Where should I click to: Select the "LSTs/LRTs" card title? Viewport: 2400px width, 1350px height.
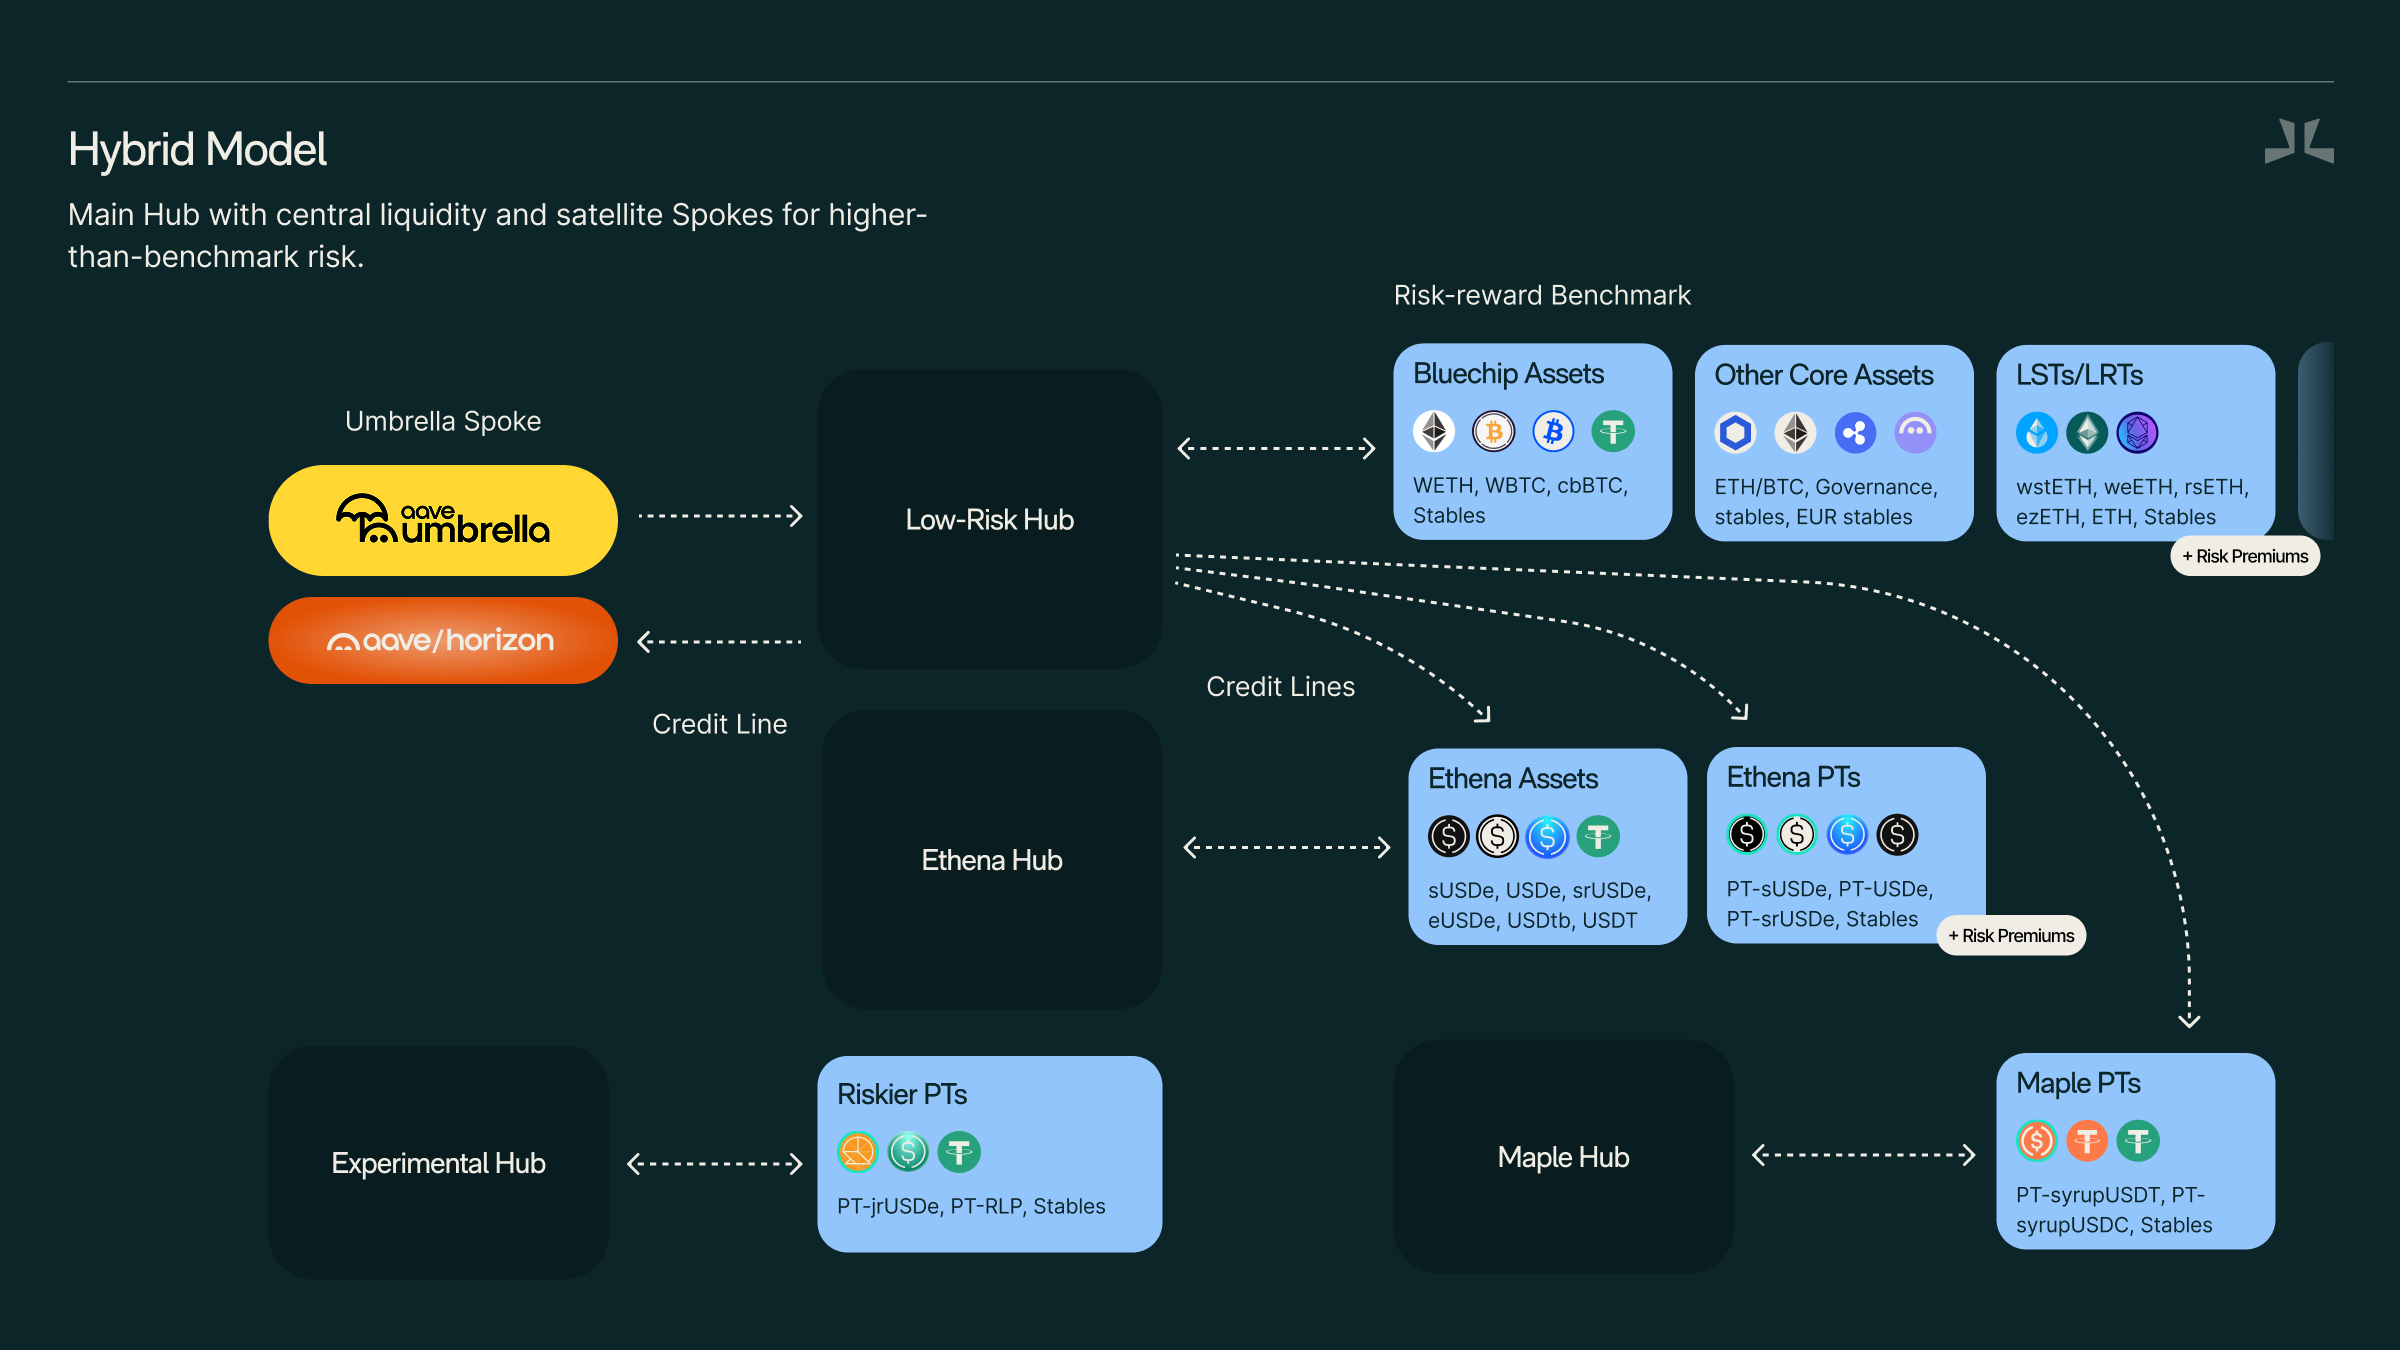[x=2079, y=375]
